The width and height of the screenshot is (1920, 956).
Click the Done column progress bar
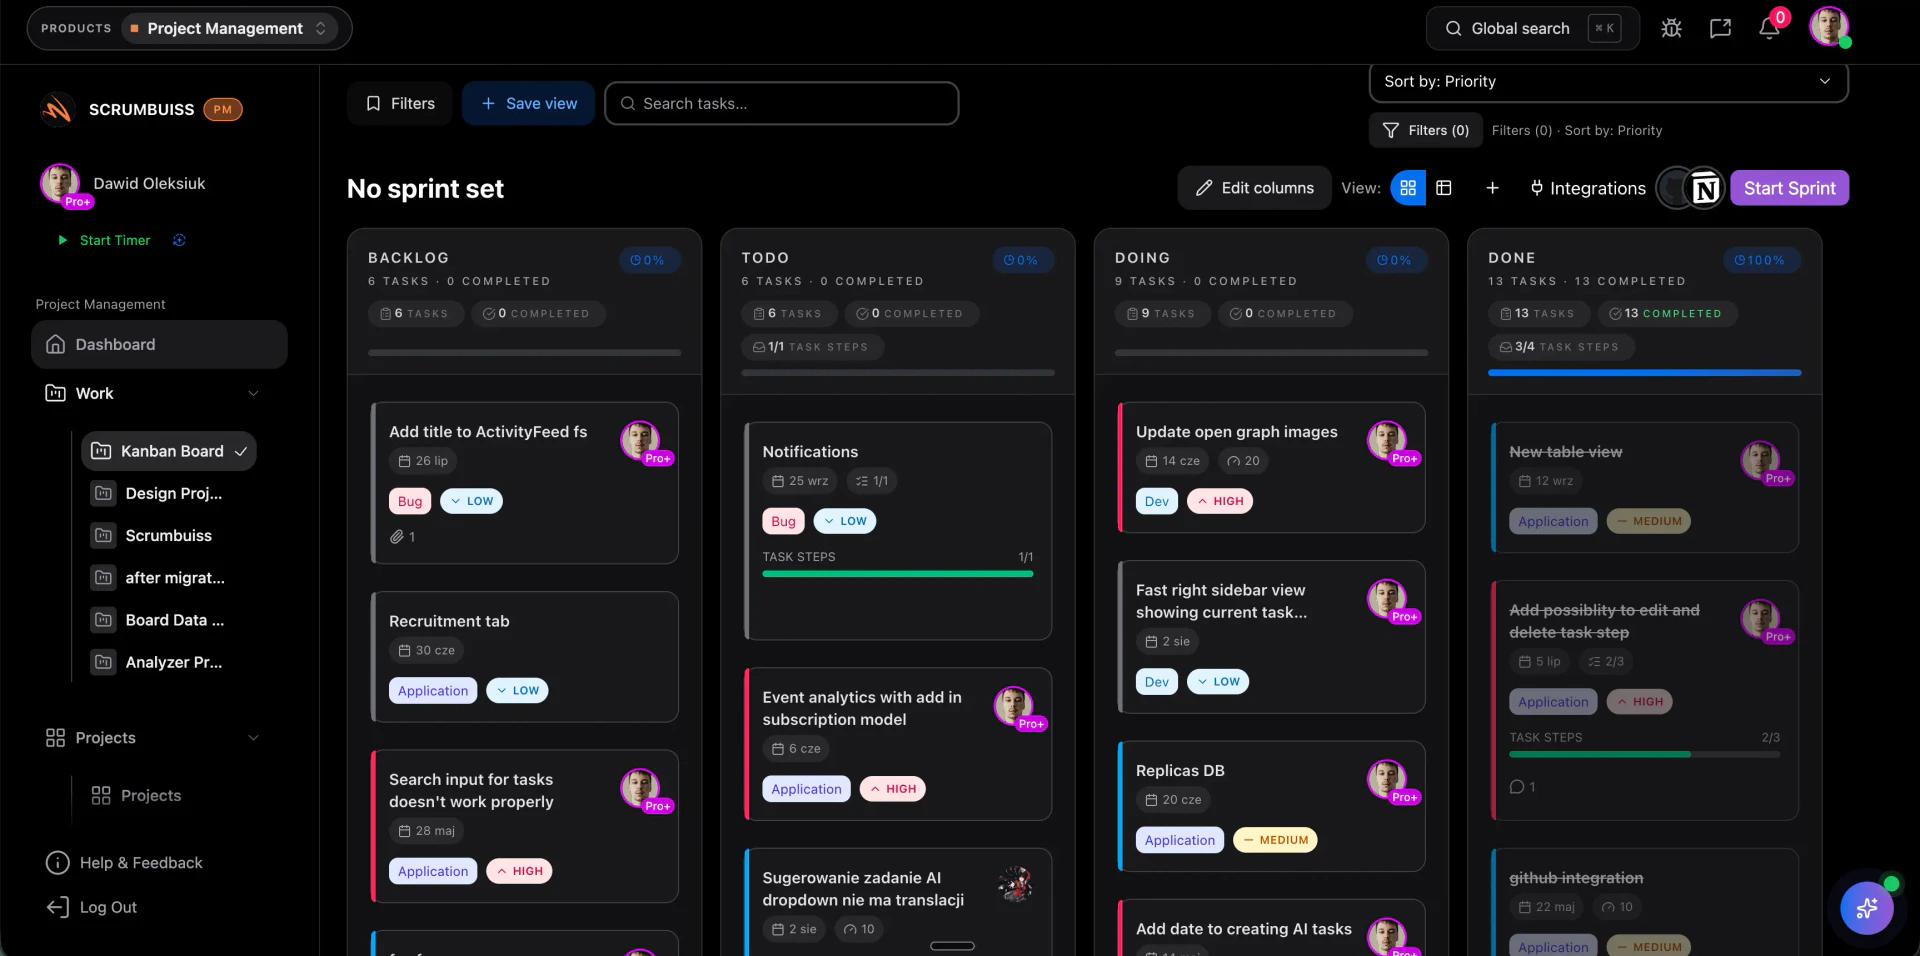(x=1645, y=373)
